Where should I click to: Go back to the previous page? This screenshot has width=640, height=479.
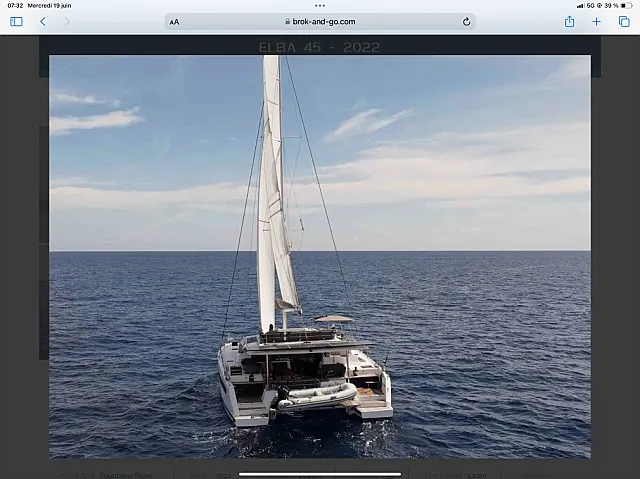click(x=43, y=22)
